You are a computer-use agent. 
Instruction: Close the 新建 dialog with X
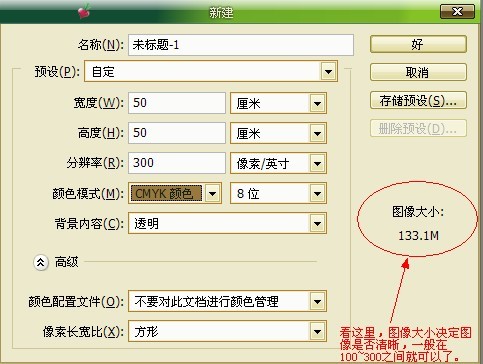(457, 12)
